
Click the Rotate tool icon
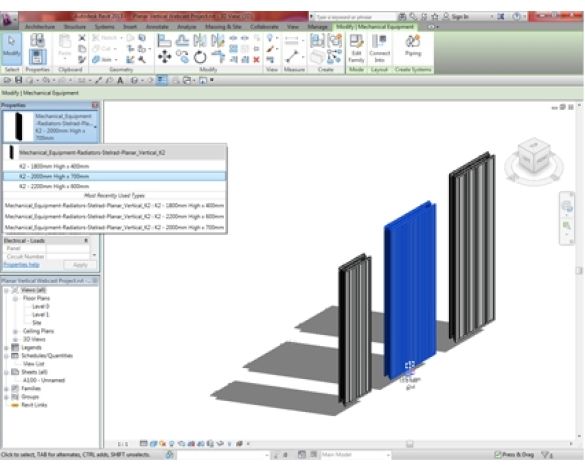point(200,57)
